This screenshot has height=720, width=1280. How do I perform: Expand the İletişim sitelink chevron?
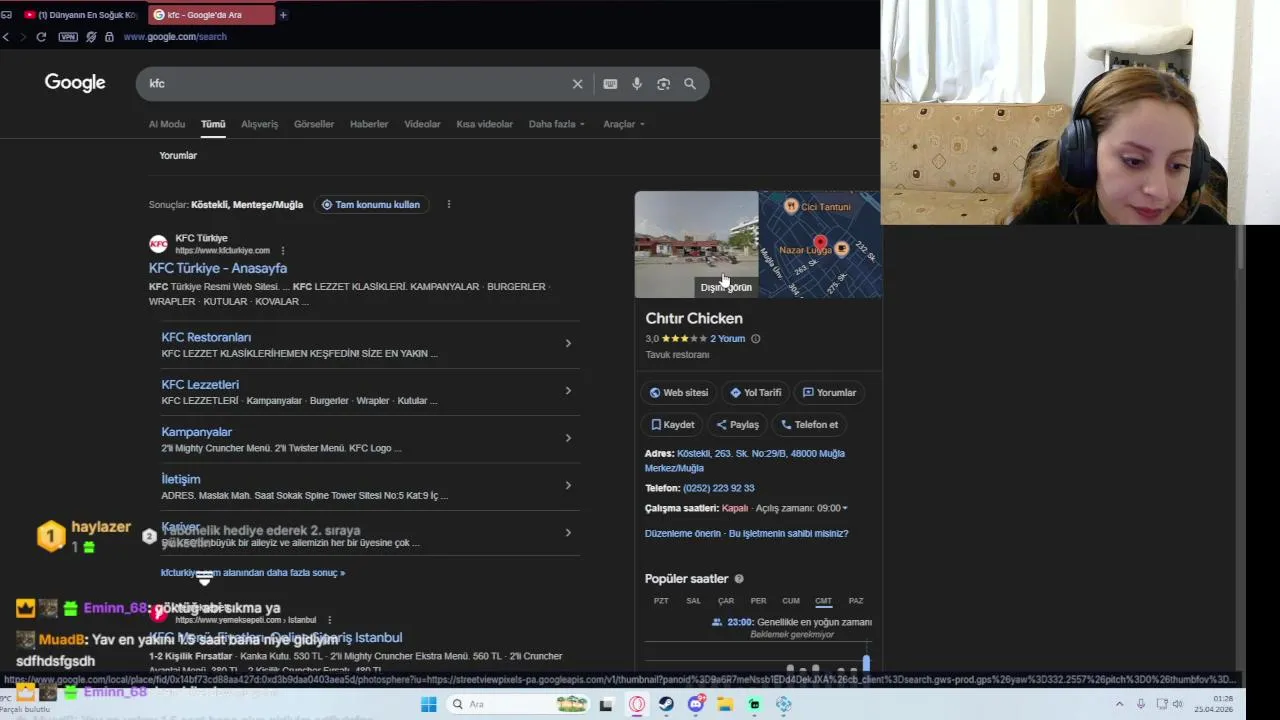568,485
